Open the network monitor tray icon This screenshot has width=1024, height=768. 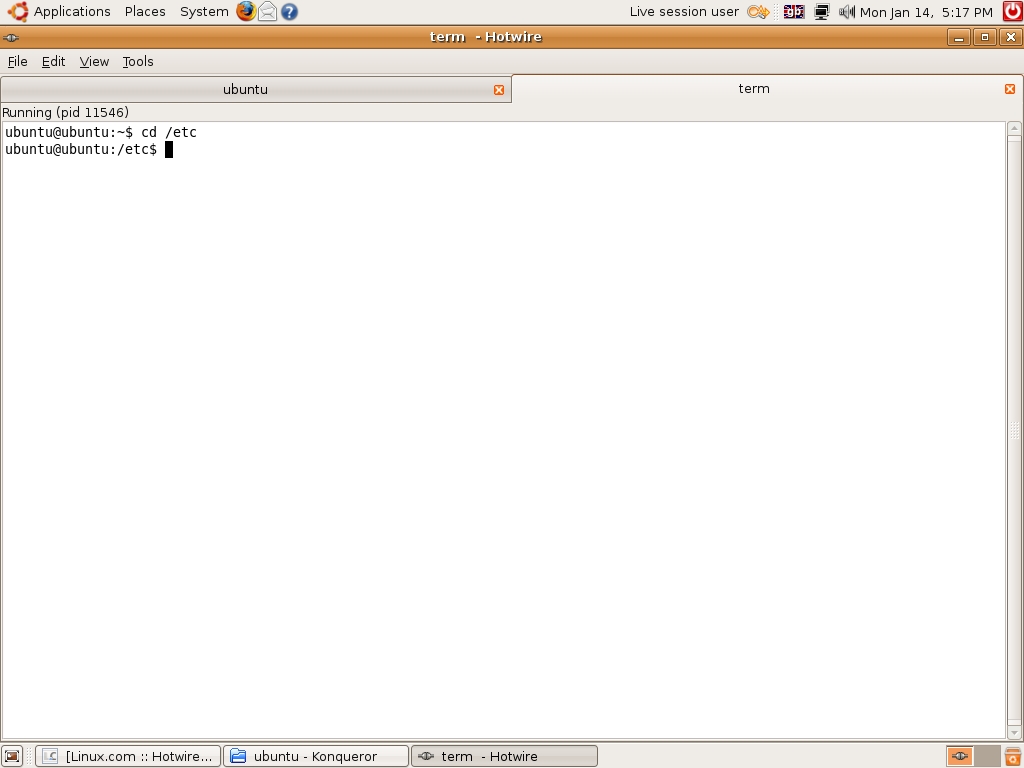822,12
